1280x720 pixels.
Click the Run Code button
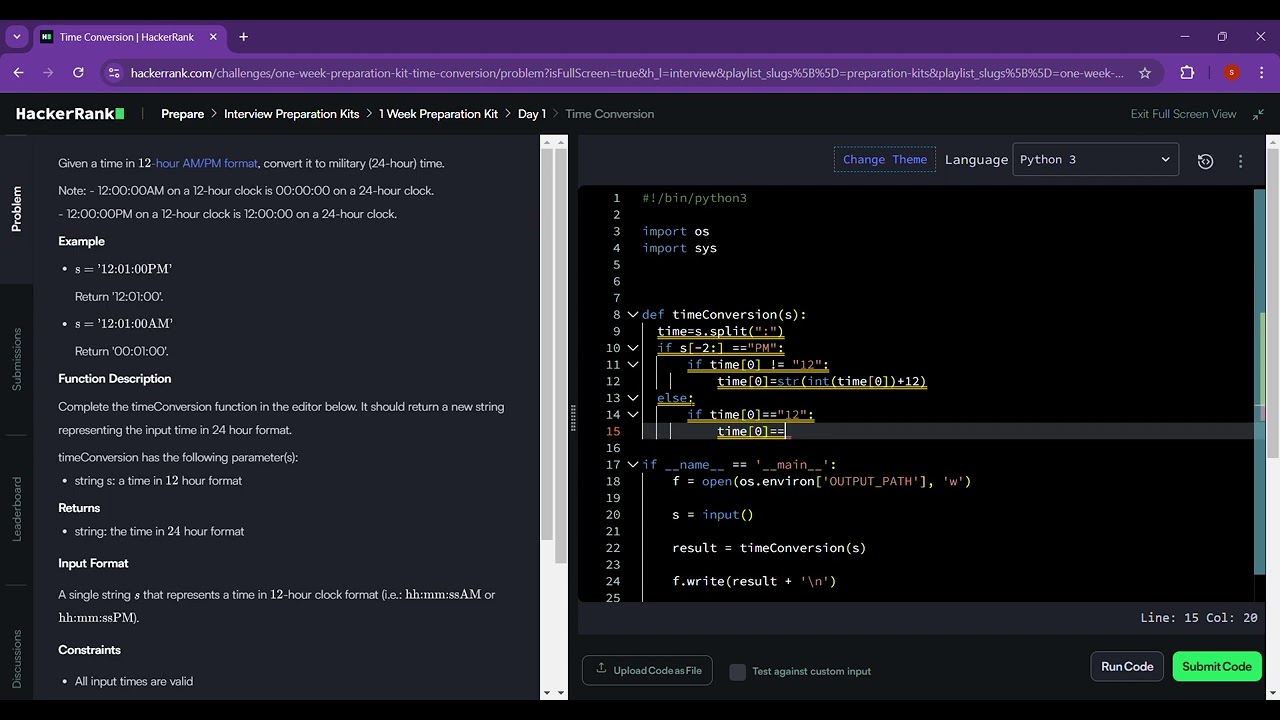pyautogui.click(x=1127, y=667)
